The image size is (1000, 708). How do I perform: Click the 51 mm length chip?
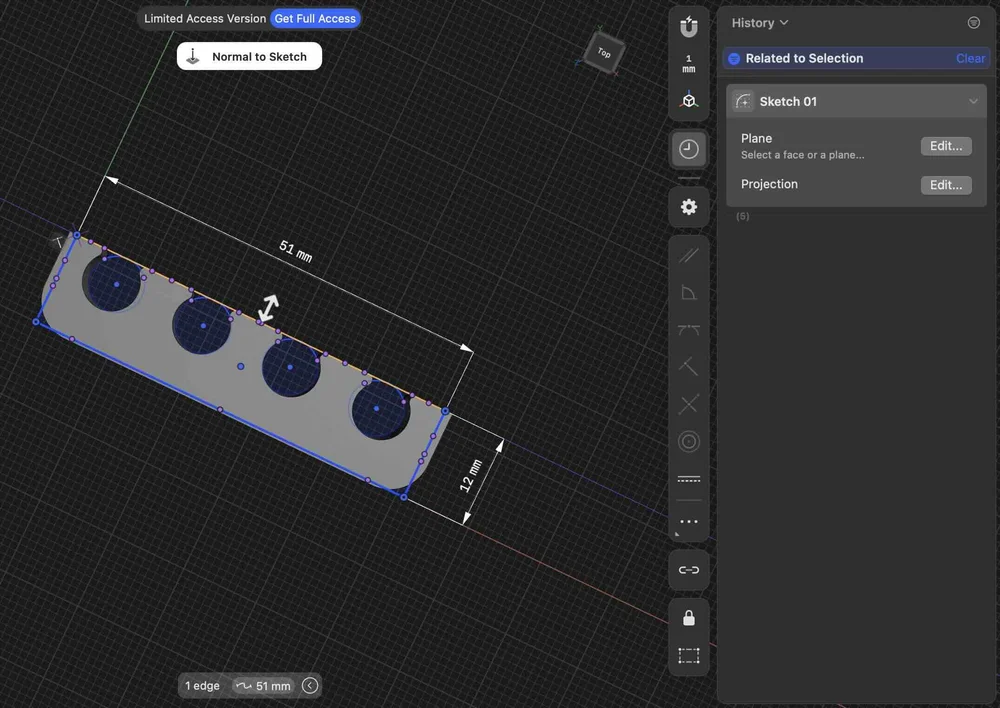[x=263, y=686]
